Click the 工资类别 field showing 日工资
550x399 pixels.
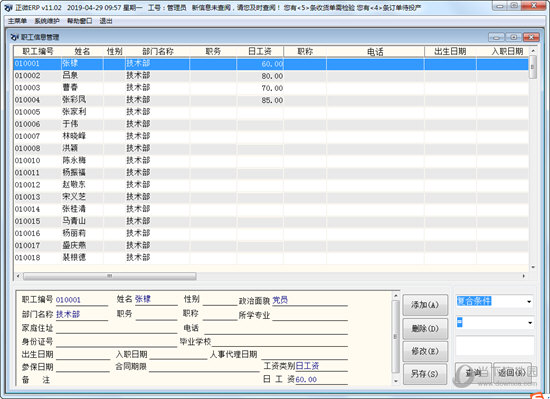[x=321, y=366]
